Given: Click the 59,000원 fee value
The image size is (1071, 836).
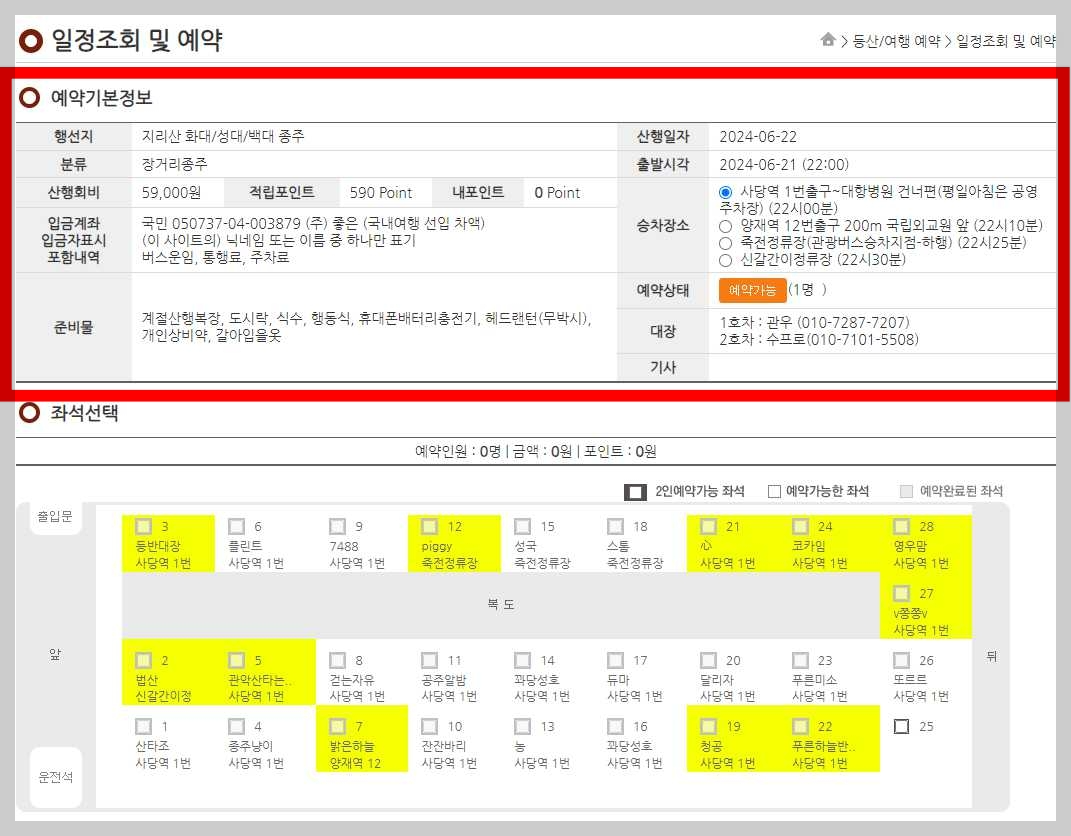Looking at the screenshot, I should [171, 193].
